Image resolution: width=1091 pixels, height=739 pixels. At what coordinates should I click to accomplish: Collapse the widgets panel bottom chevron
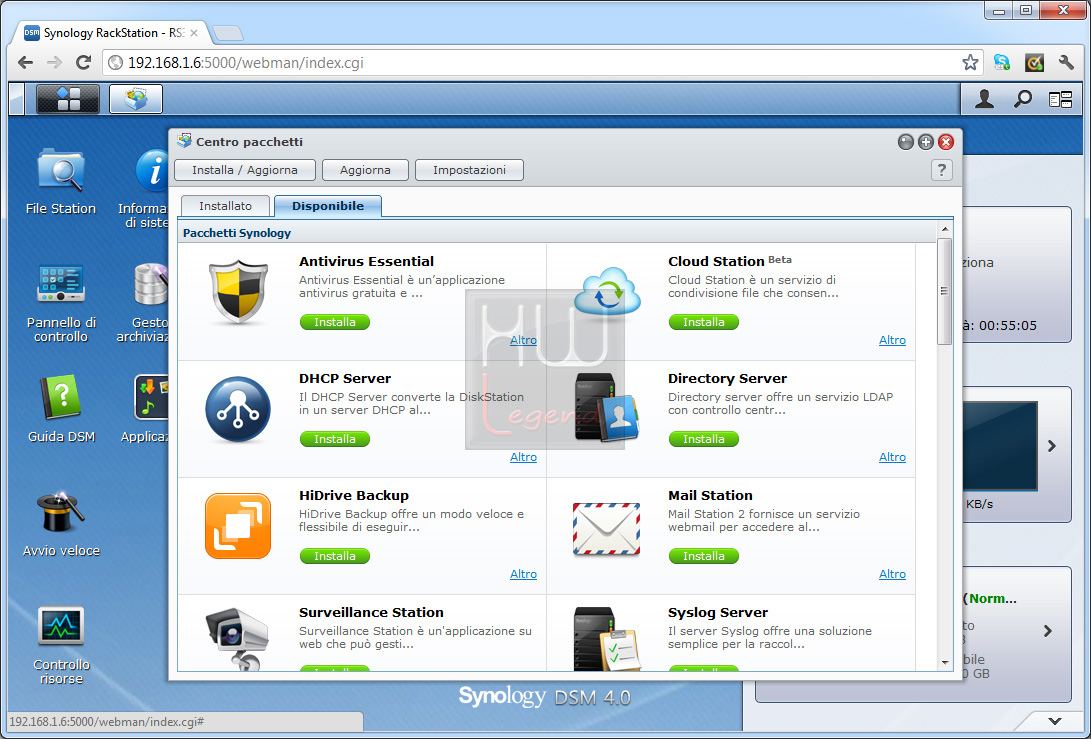tap(1055, 722)
